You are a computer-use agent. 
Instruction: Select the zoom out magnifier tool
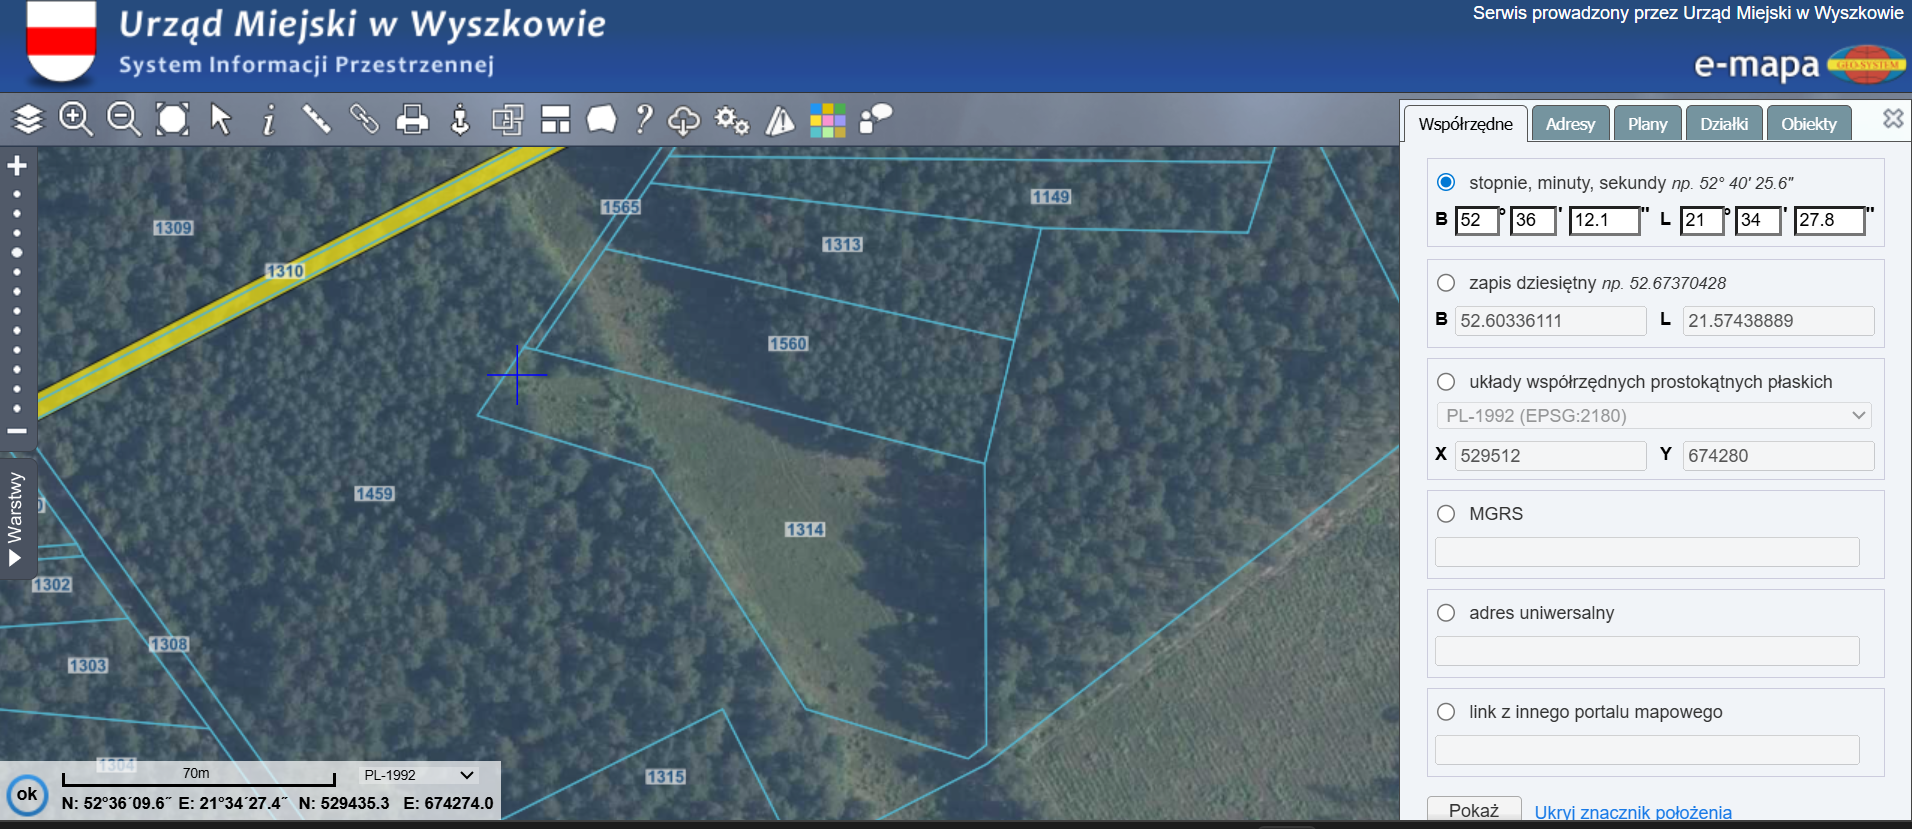click(x=124, y=120)
